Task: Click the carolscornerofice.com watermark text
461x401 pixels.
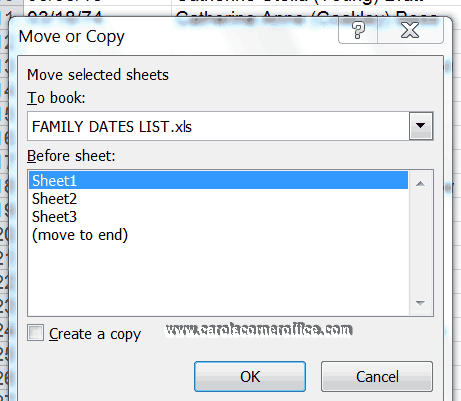Action: [259, 330]
